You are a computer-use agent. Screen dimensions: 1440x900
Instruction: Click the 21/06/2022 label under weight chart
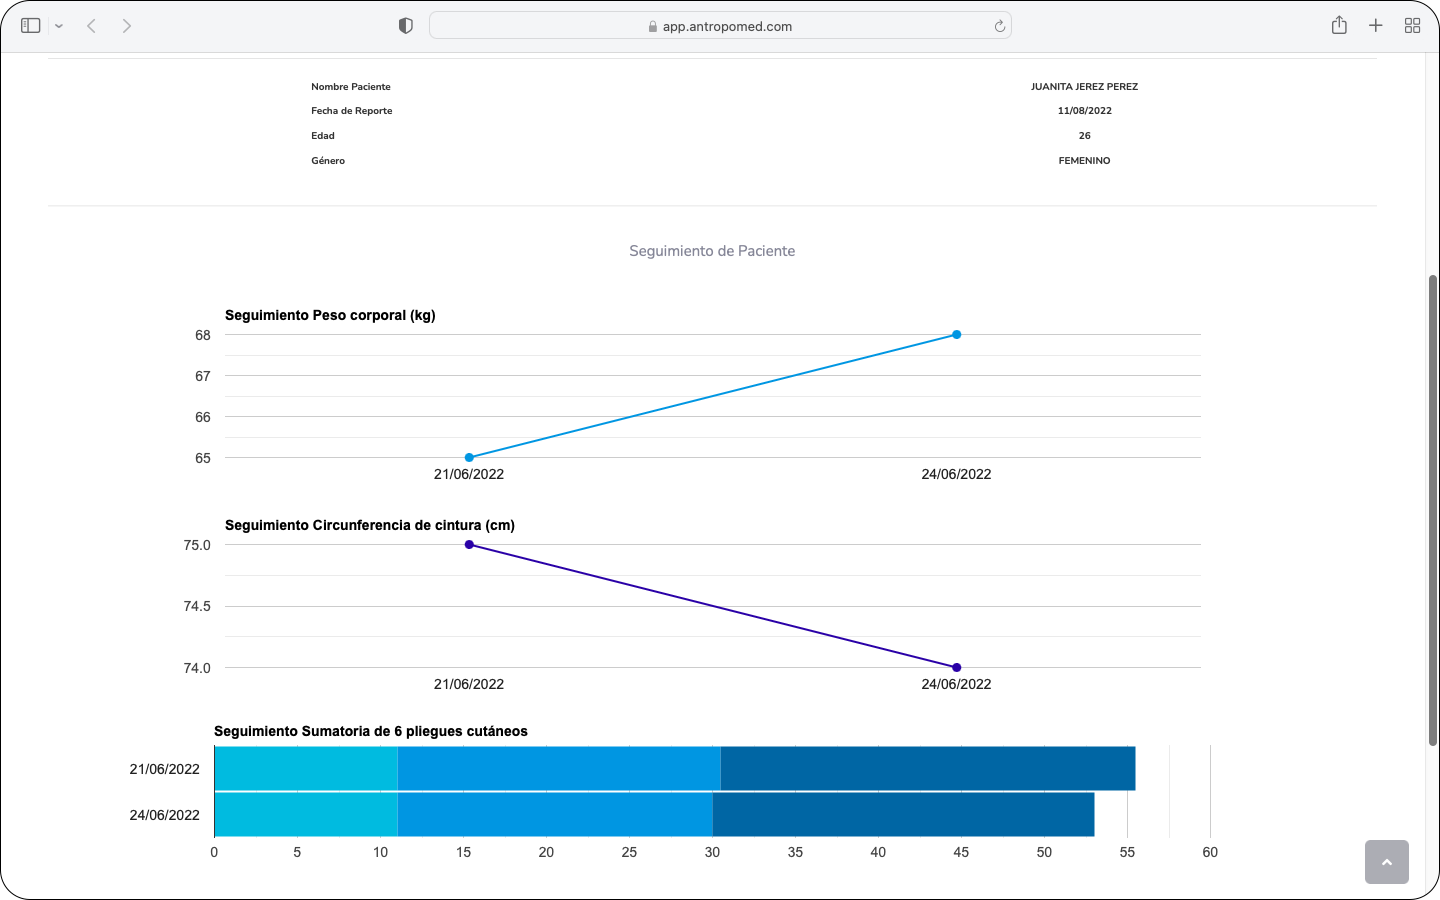coord(469,474)
